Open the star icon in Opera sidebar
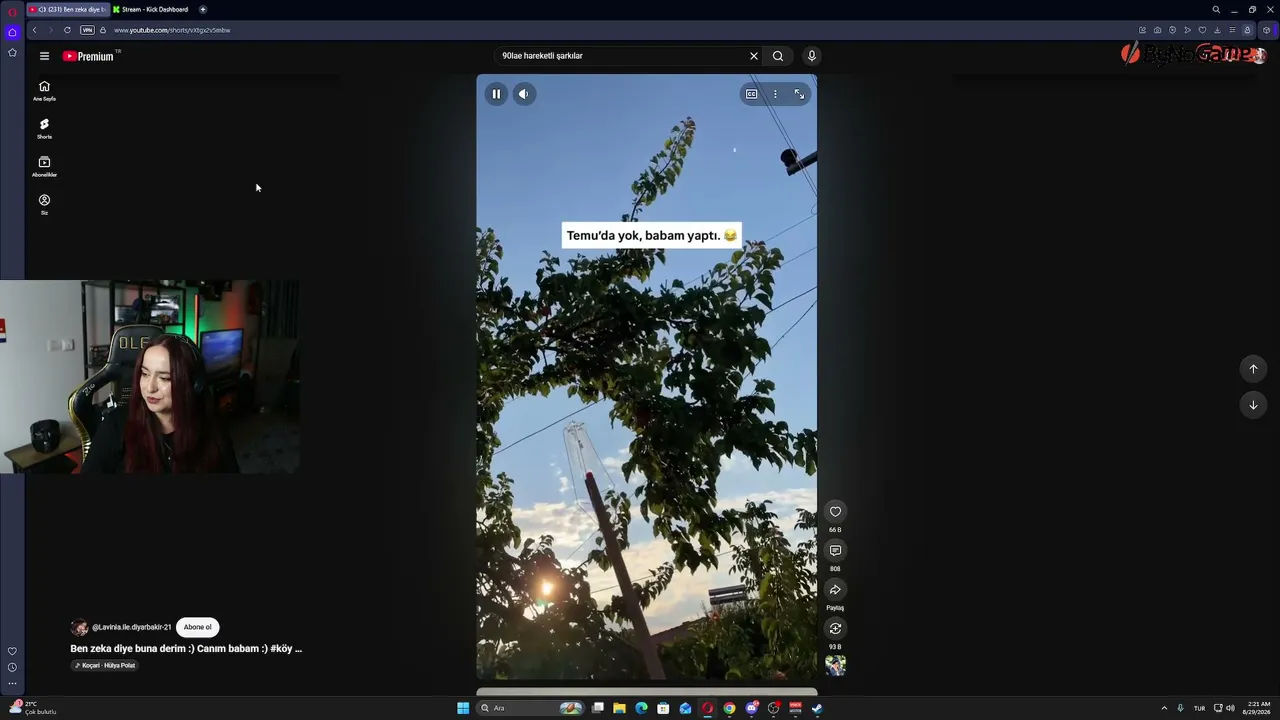 coord(12,52)
